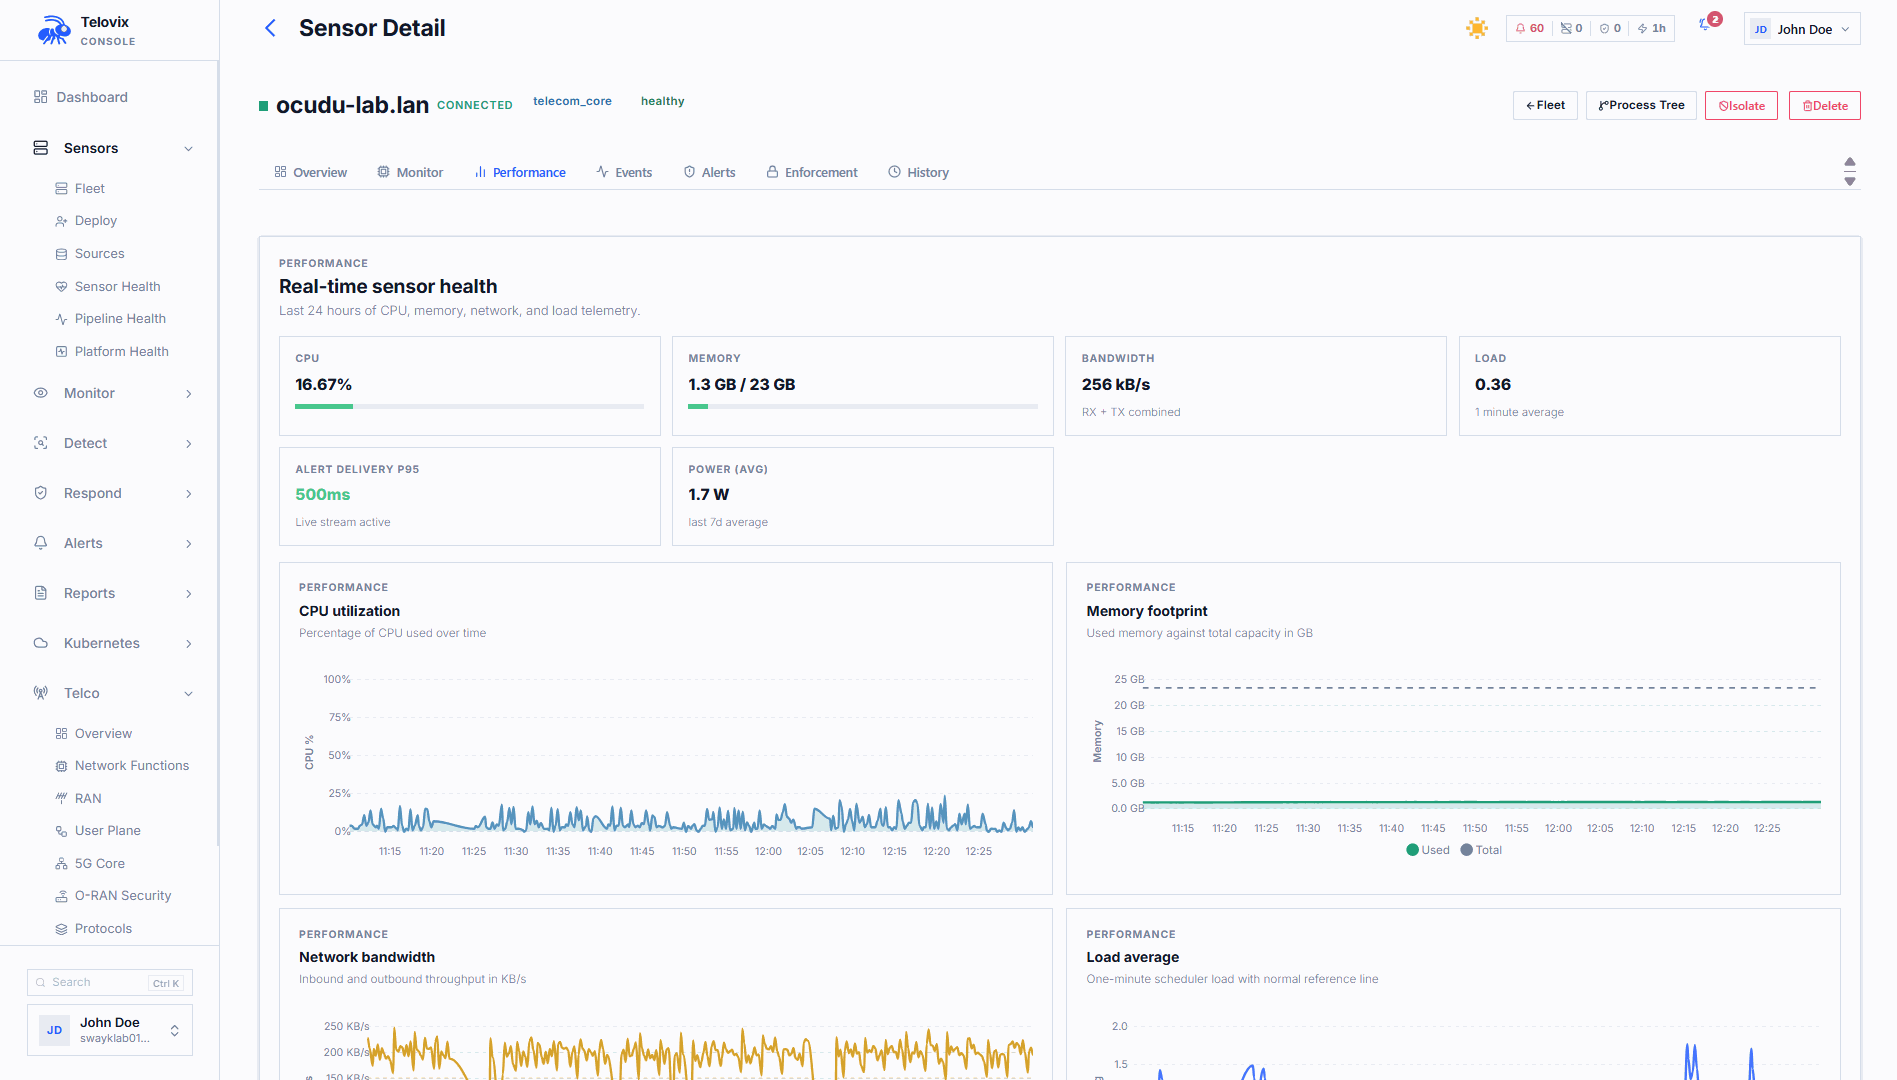Click the healthy status tag

[x=662, y=101]
